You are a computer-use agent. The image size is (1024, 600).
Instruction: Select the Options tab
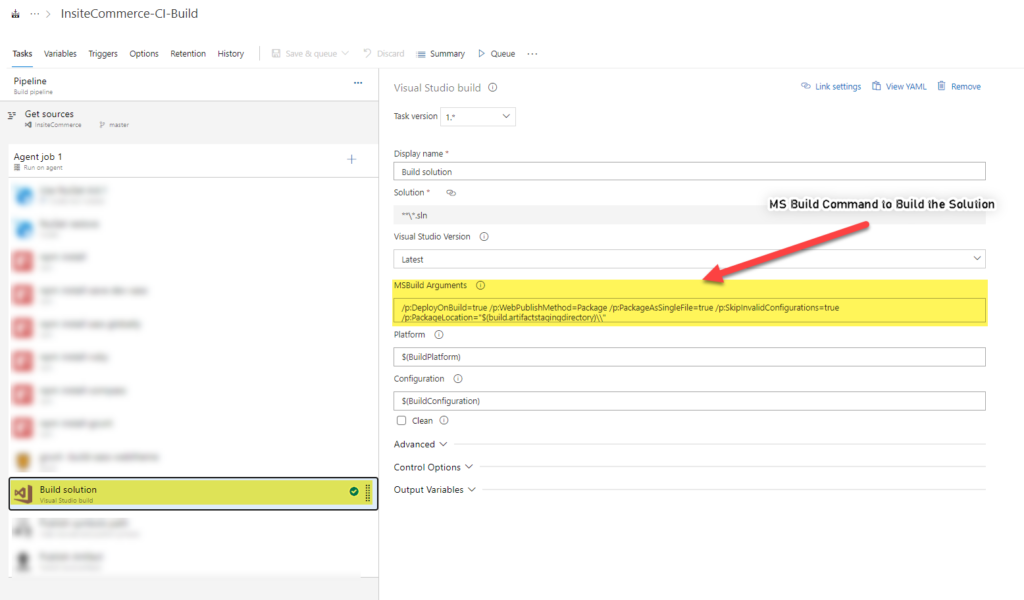144,54
